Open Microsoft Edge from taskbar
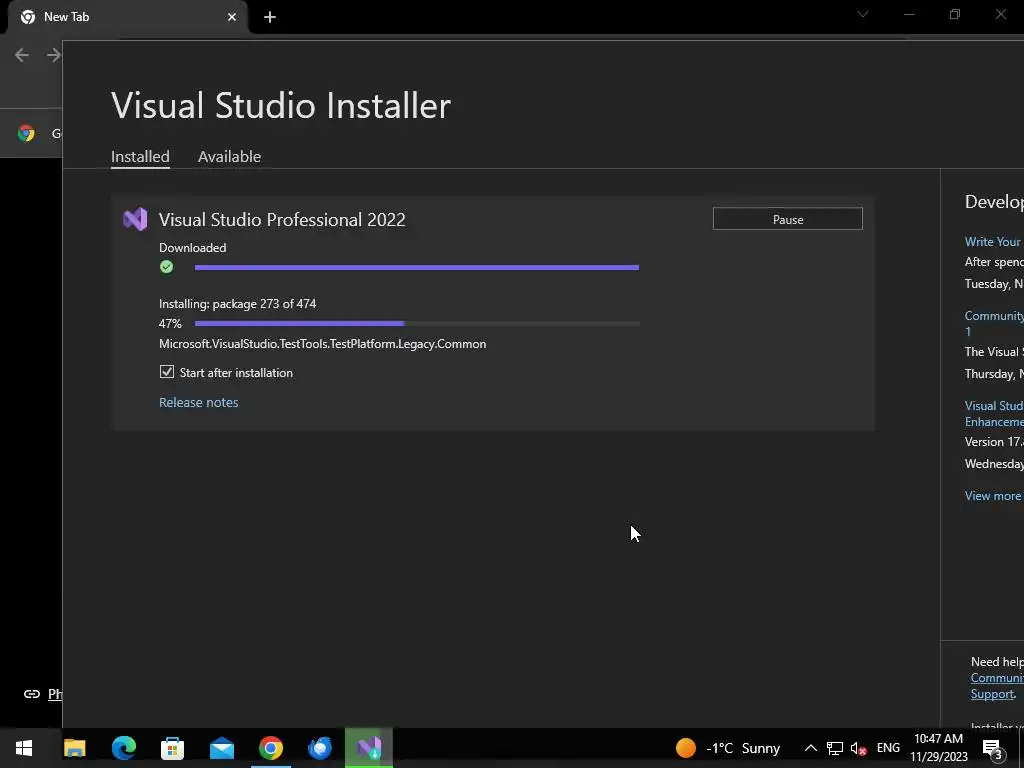Image resolution: width=1024 pixels, height=768 pixels. pos(123,748)
